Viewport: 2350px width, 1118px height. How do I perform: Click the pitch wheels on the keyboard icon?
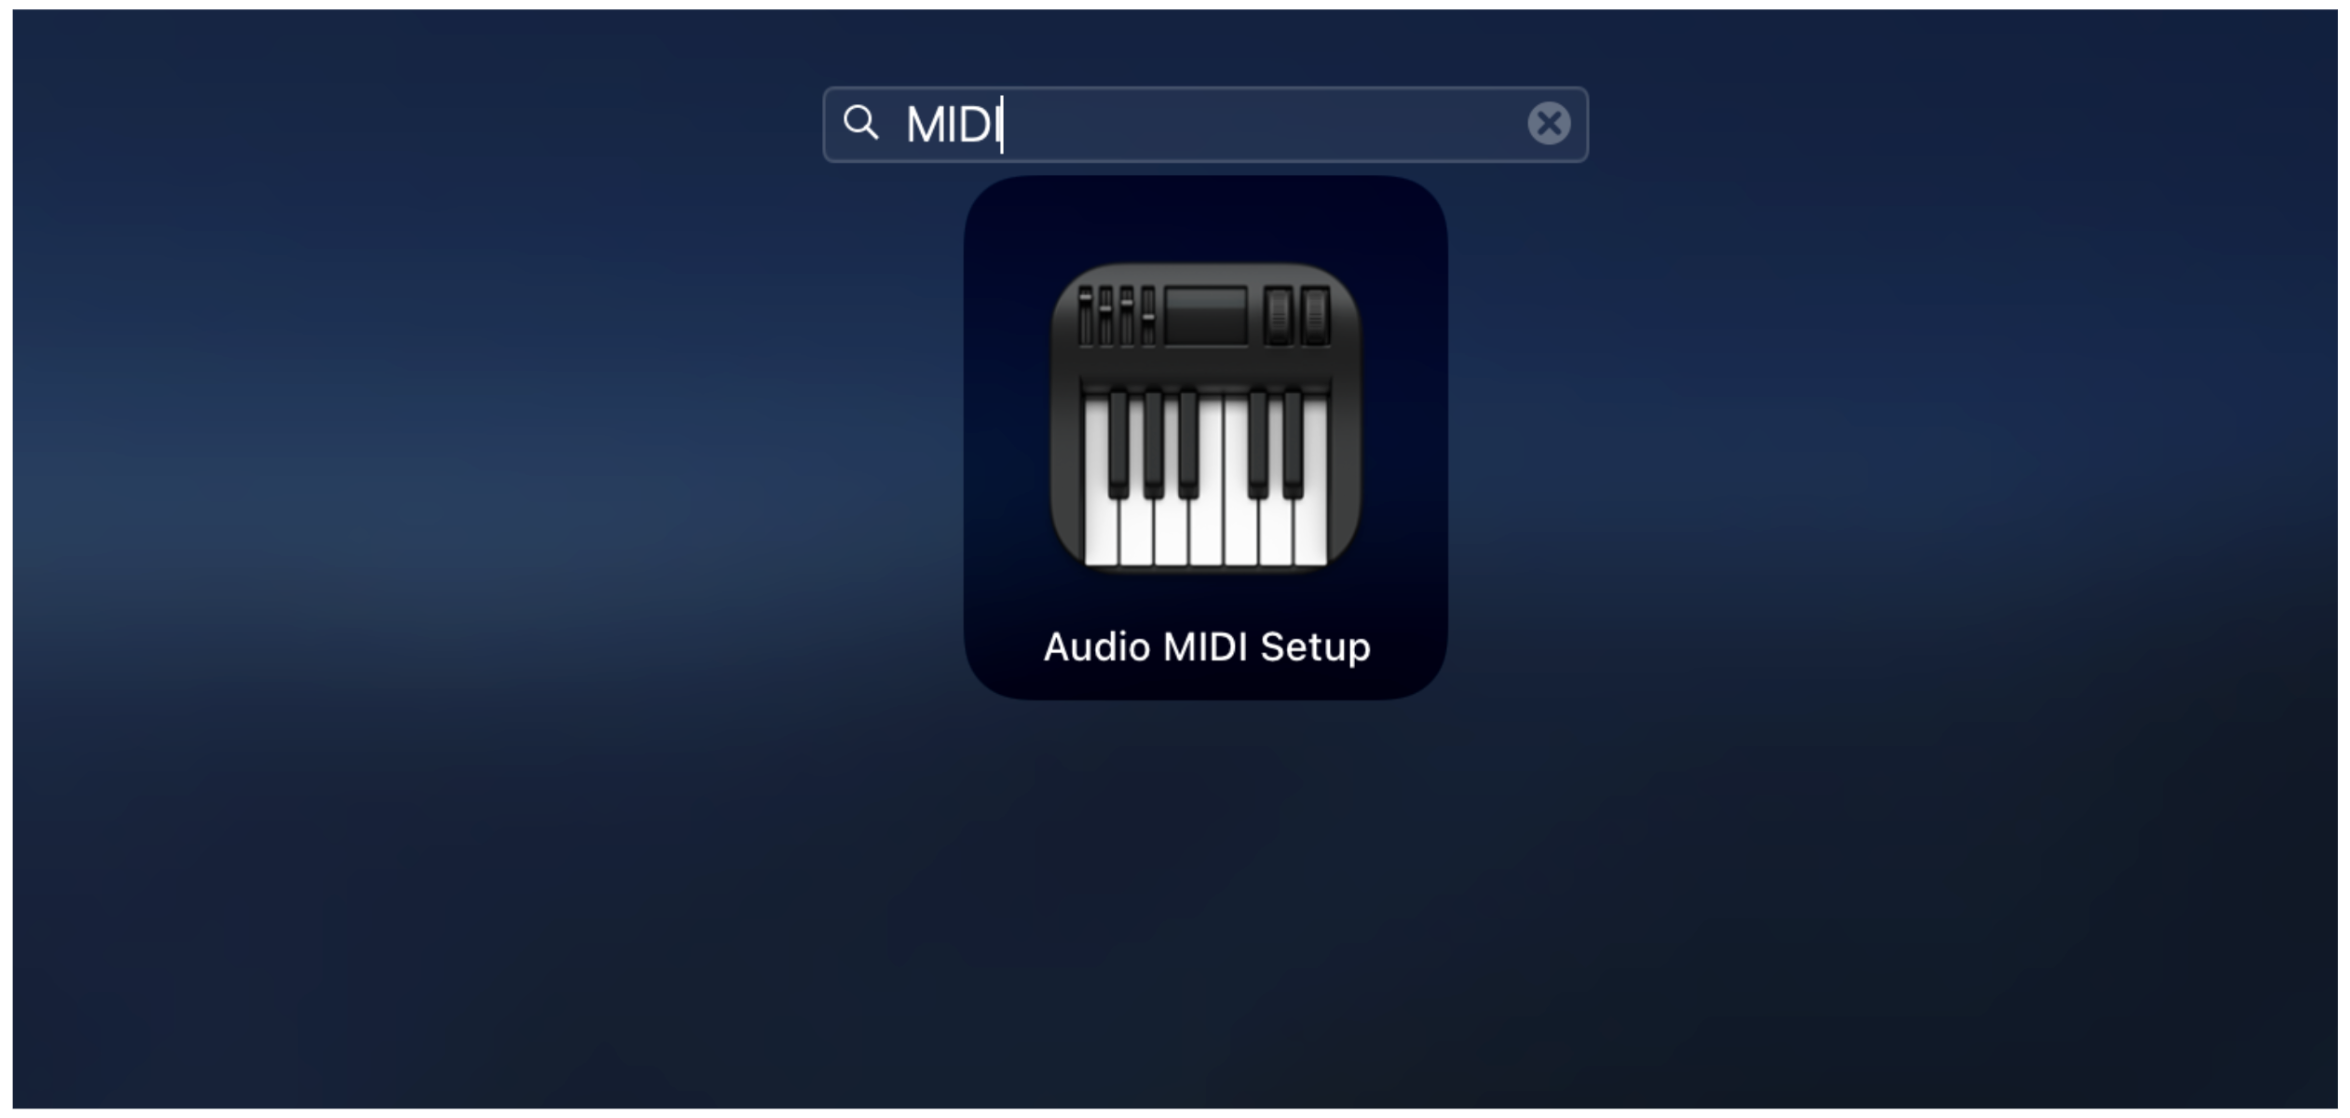1296,316
